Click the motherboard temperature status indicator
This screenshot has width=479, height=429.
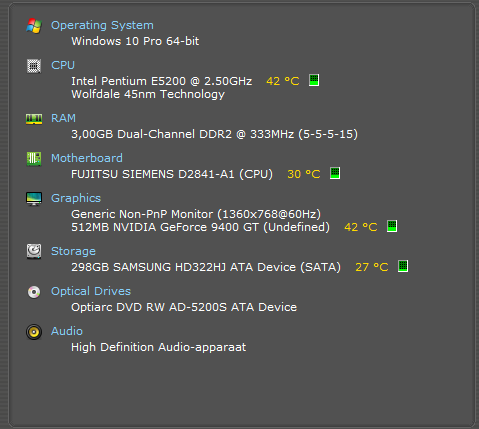point(335,173)
